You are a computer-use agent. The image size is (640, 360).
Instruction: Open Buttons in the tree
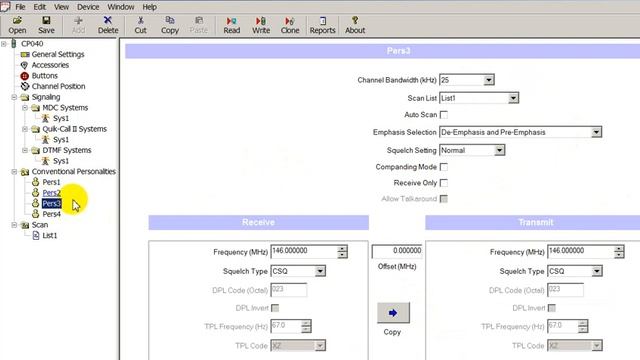(x=44, y=76)
